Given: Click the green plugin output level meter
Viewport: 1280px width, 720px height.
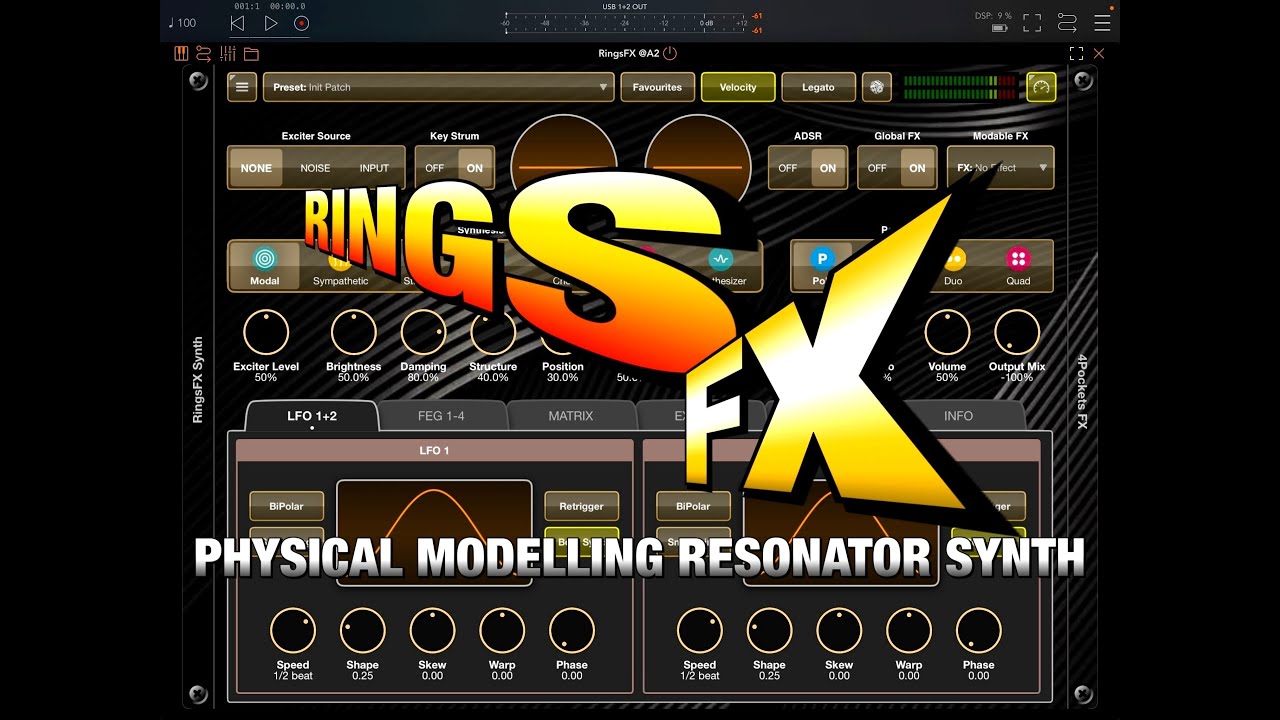Looking at the screenshot, I should pos(959,87).
